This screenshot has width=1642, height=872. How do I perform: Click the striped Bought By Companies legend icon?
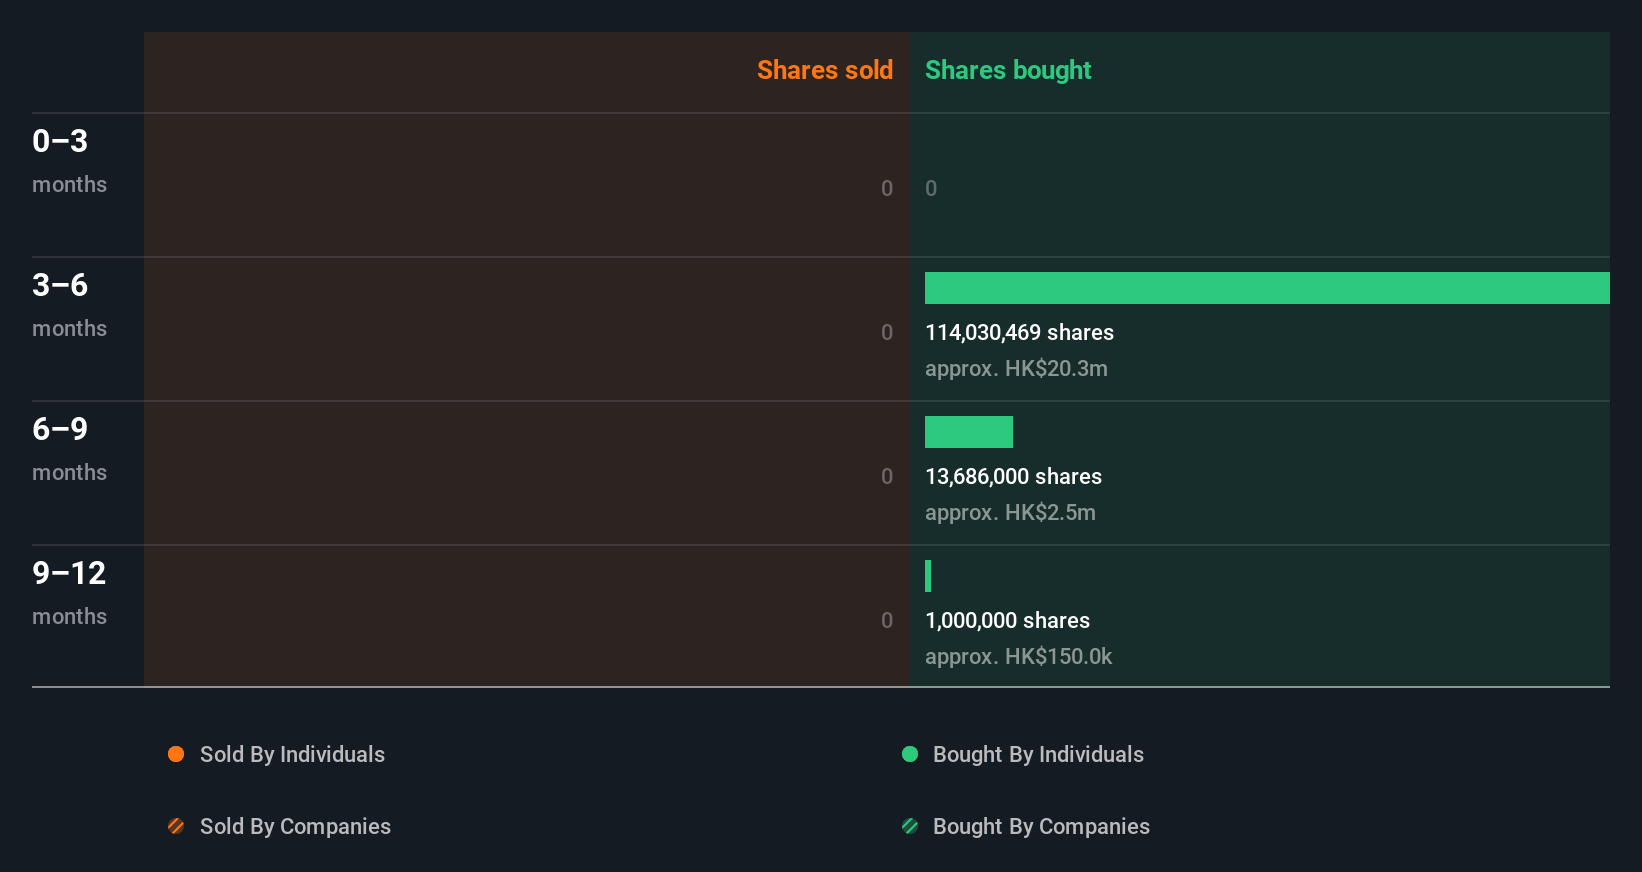[910, 826]
